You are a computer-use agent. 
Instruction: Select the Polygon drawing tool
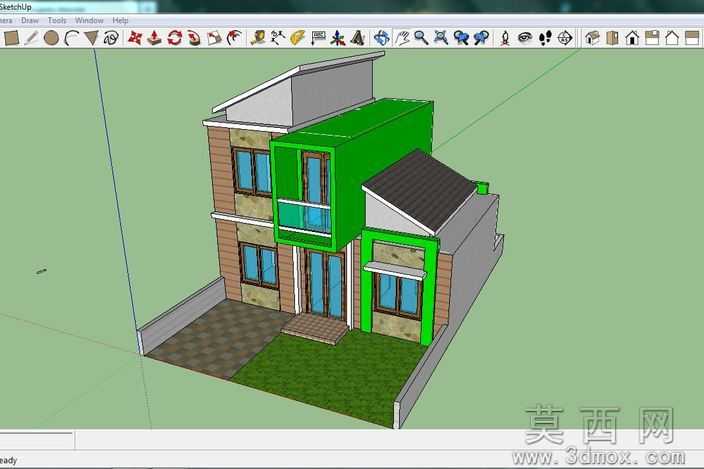tap(91, 38)
